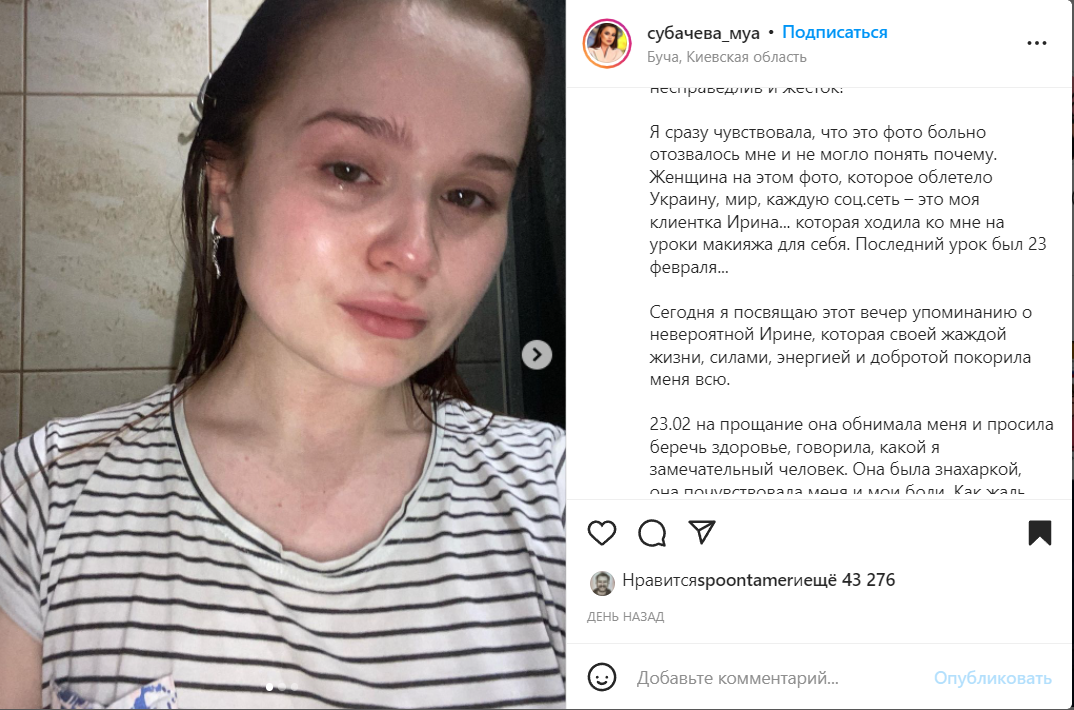Click the Опубликовать button
This screenshot has width=1074, height=710.
[992, 678]
